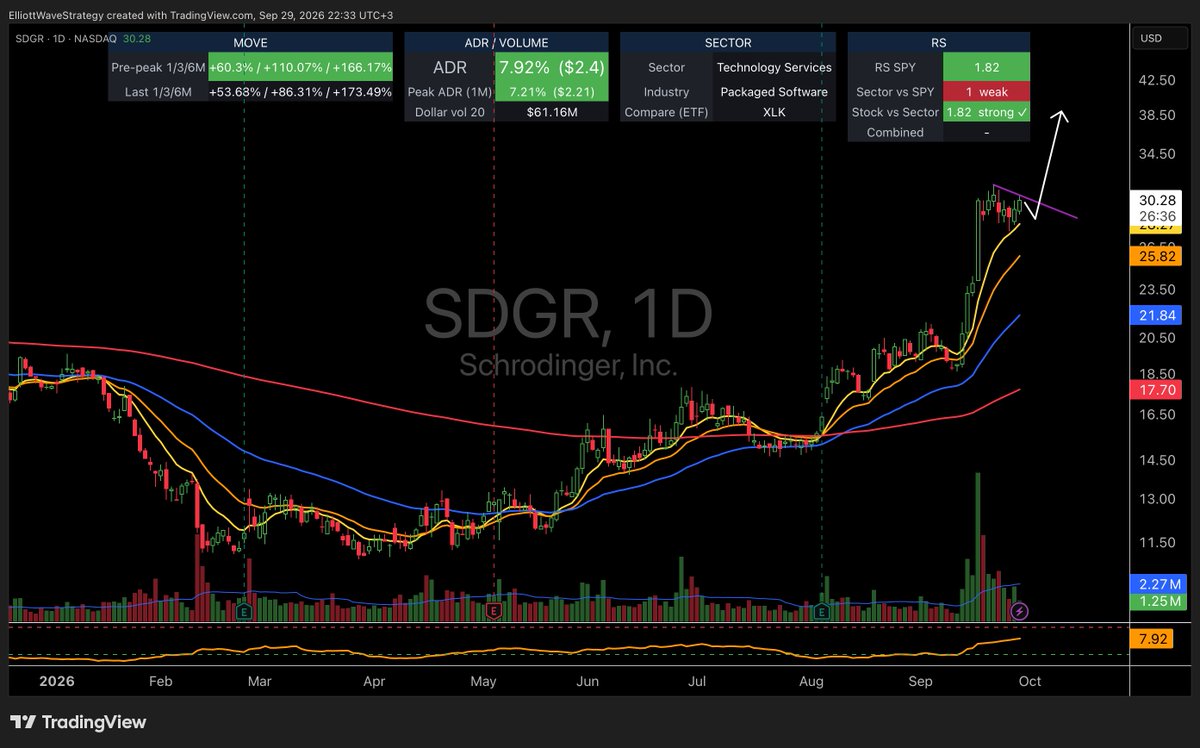Click the RS SPY row label
Image resolution: width=1200 pixels, height=748 pixels.
pos(895,67)
